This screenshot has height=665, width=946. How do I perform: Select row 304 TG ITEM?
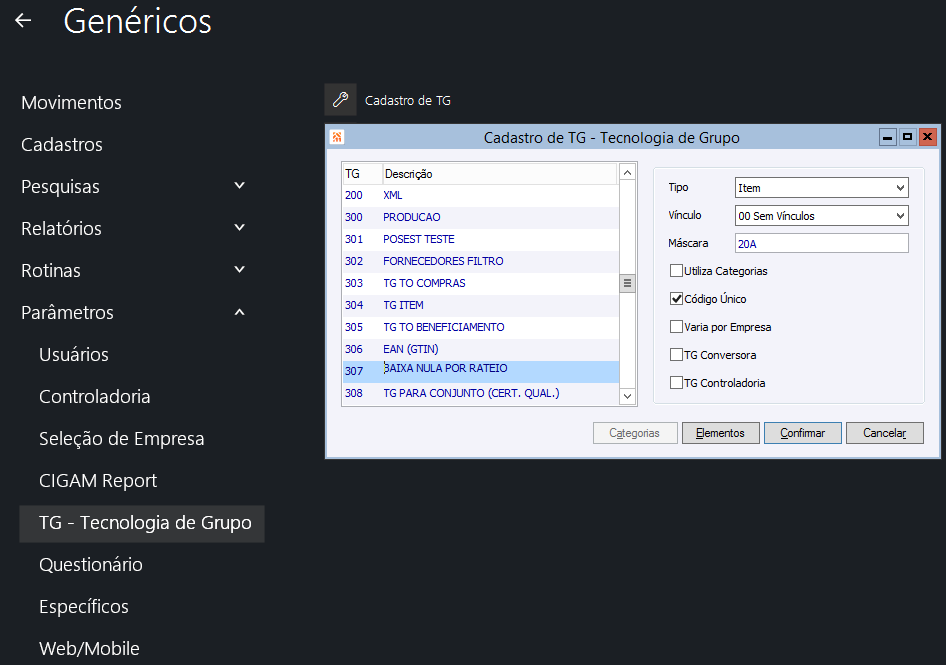(480, 305)
